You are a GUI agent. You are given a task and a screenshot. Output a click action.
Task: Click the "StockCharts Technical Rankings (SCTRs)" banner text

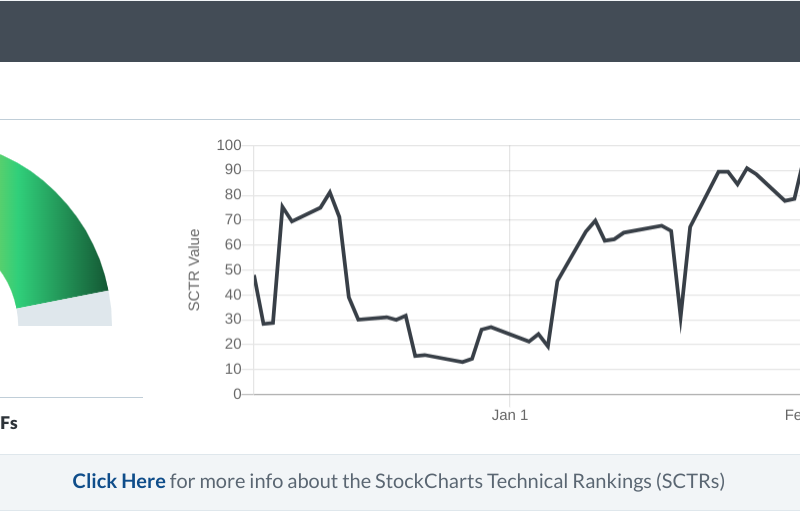[x=549, y=481]
